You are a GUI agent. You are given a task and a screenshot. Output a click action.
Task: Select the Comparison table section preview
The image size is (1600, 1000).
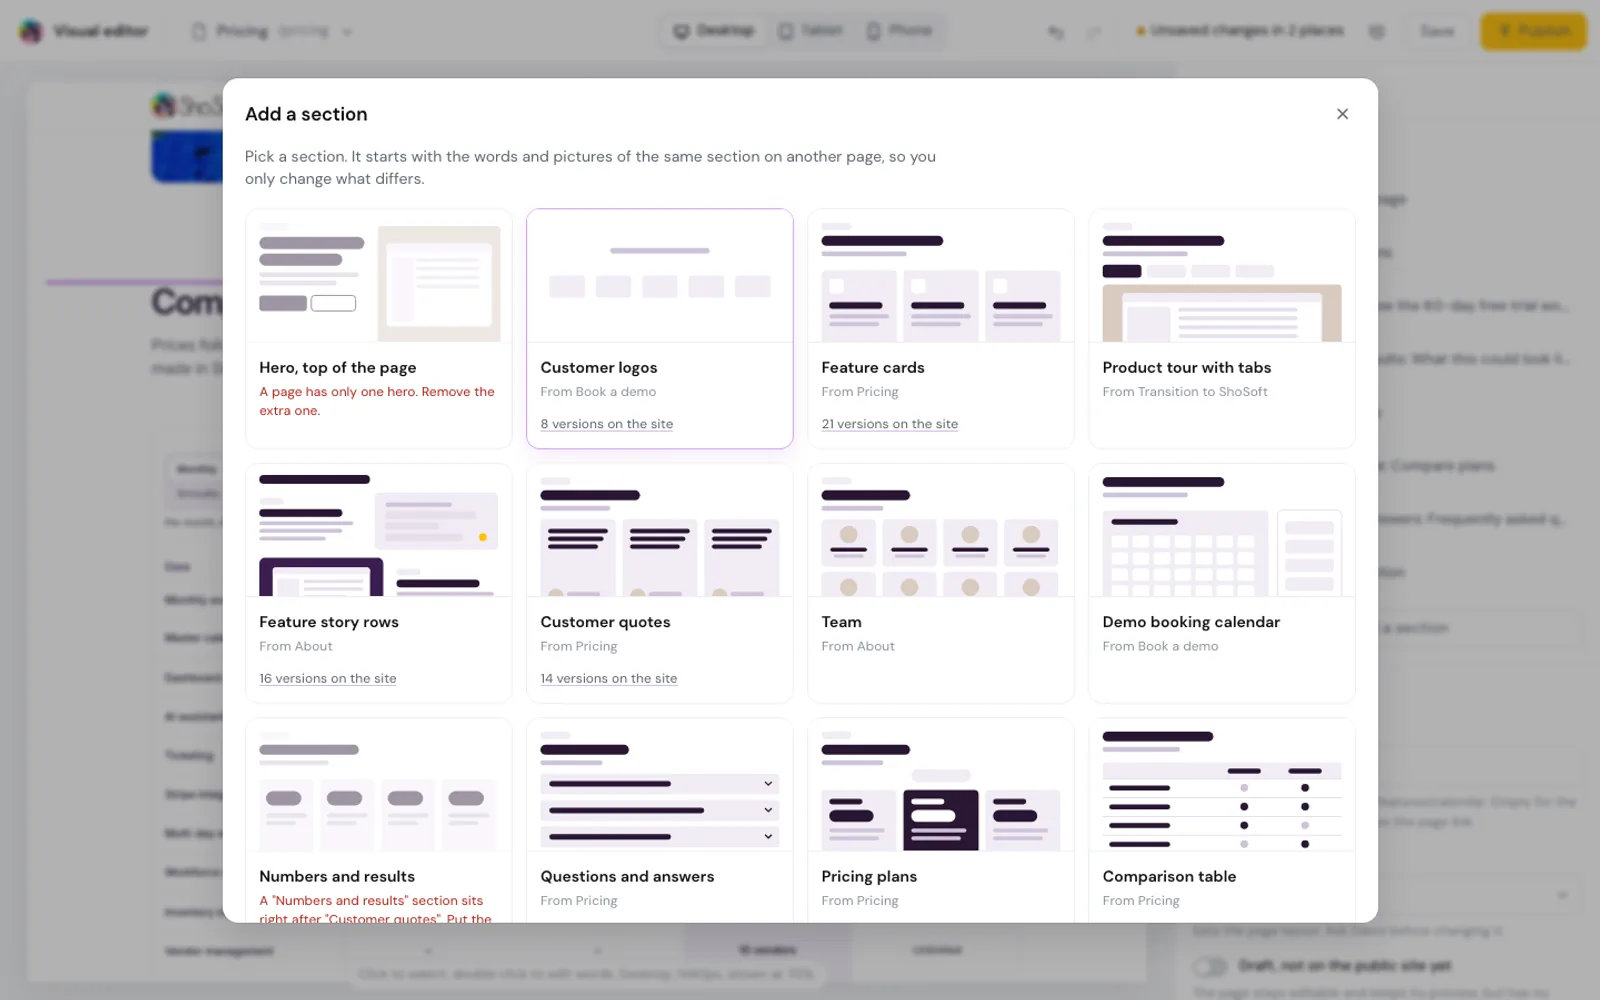1222,785
